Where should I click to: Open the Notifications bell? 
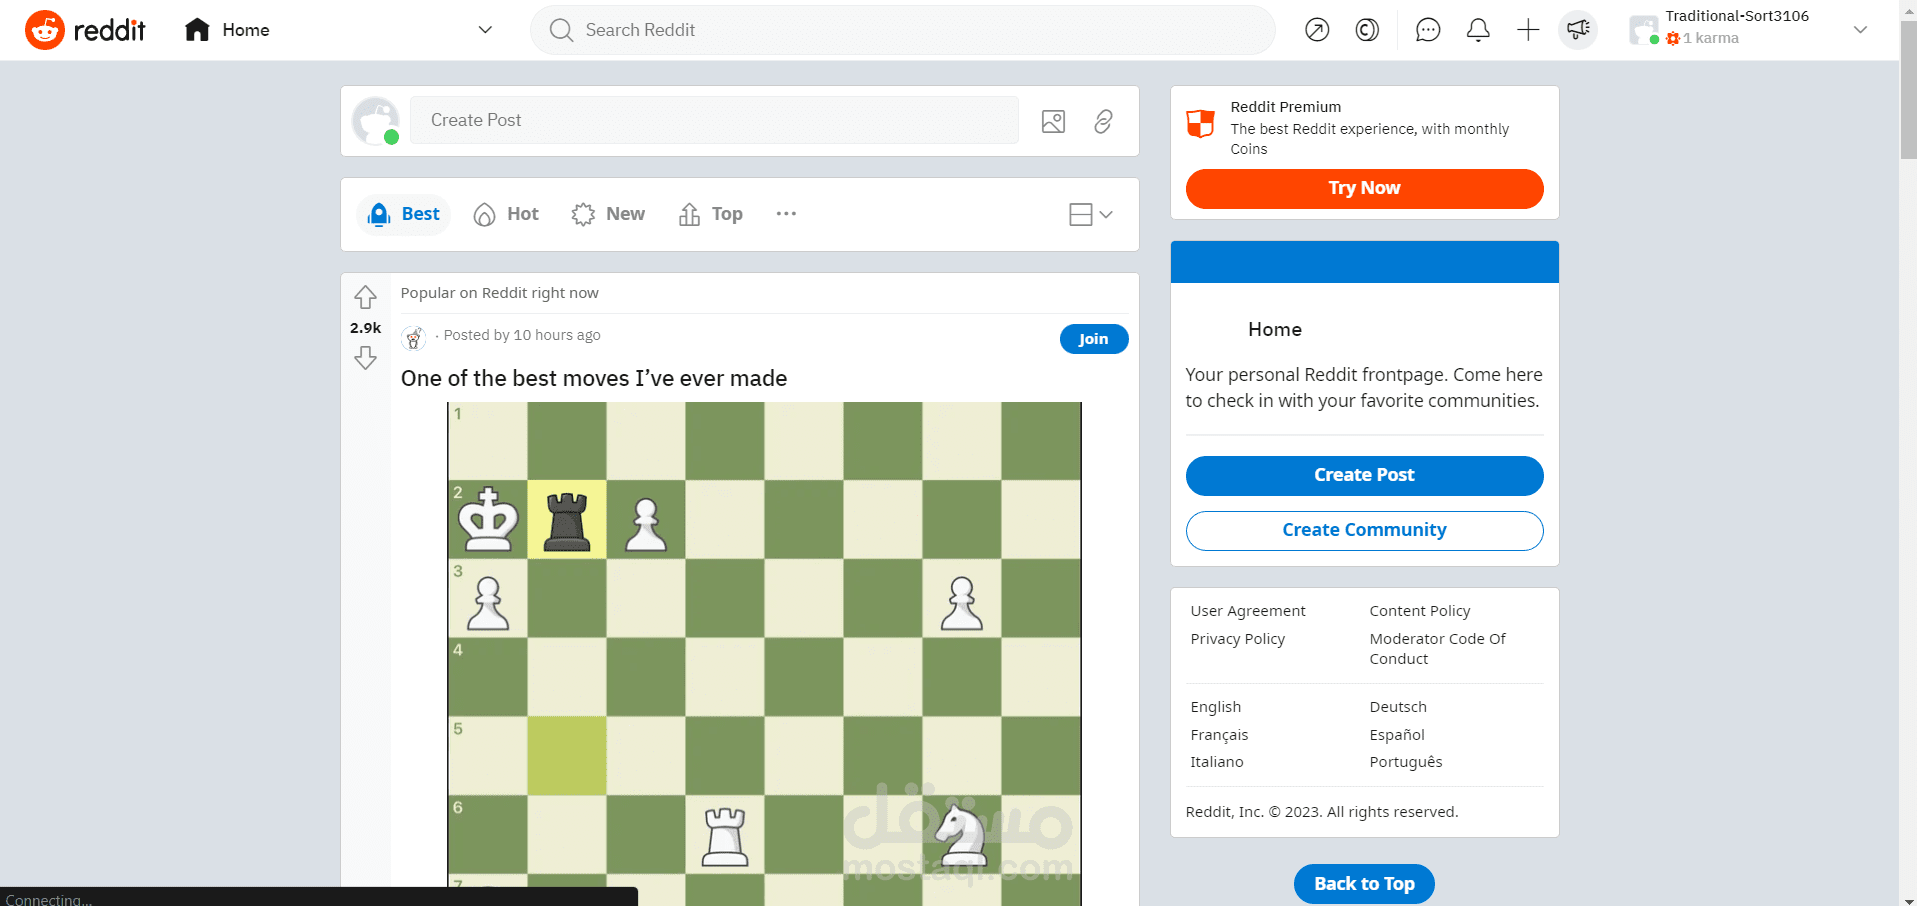pyautogui.click(x=1478, y=30)
